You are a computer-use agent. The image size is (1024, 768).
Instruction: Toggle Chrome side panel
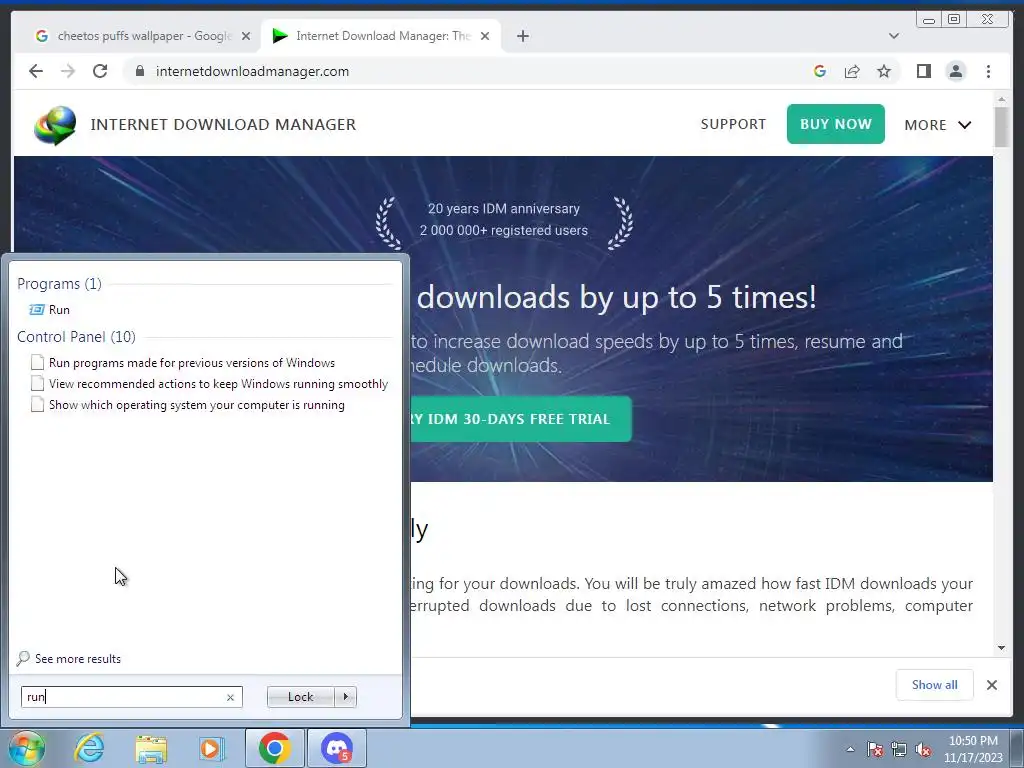coord(923,71)
